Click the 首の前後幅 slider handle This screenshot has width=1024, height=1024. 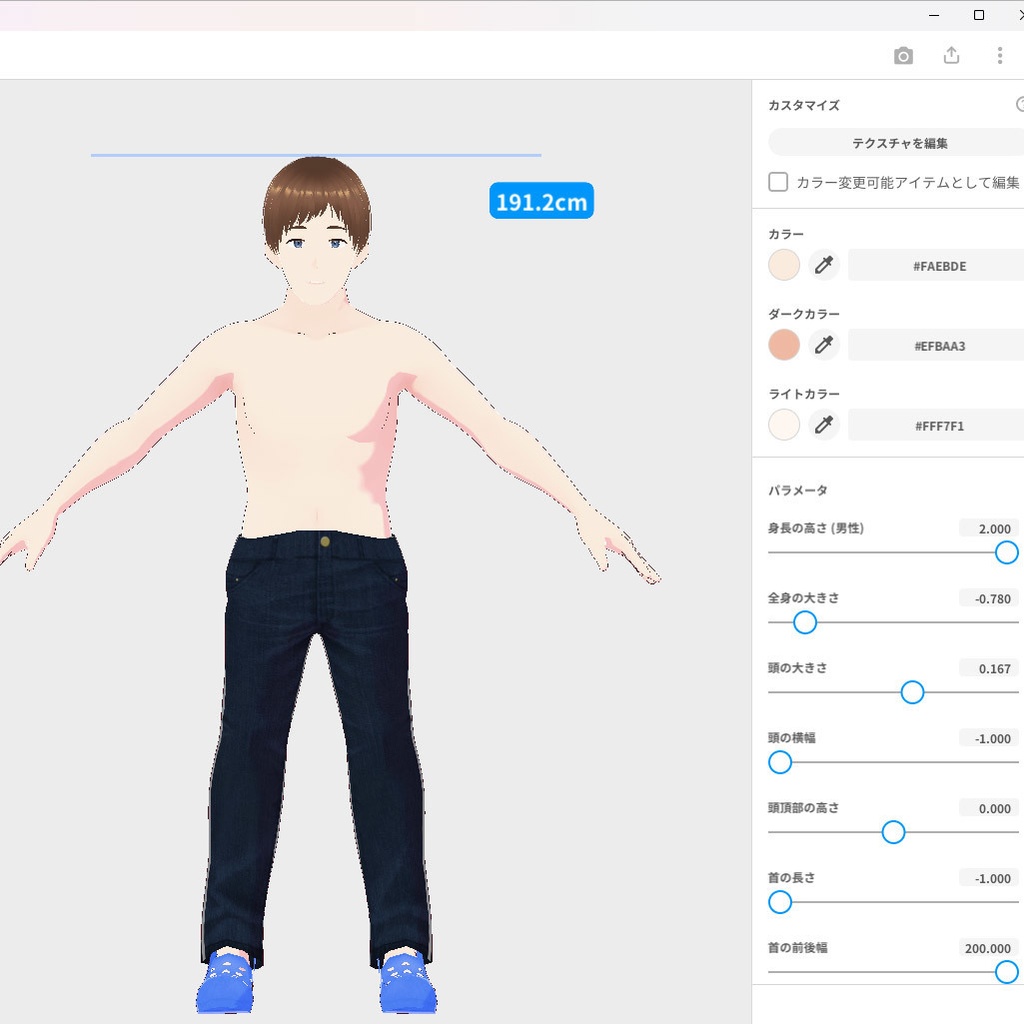1006,972
